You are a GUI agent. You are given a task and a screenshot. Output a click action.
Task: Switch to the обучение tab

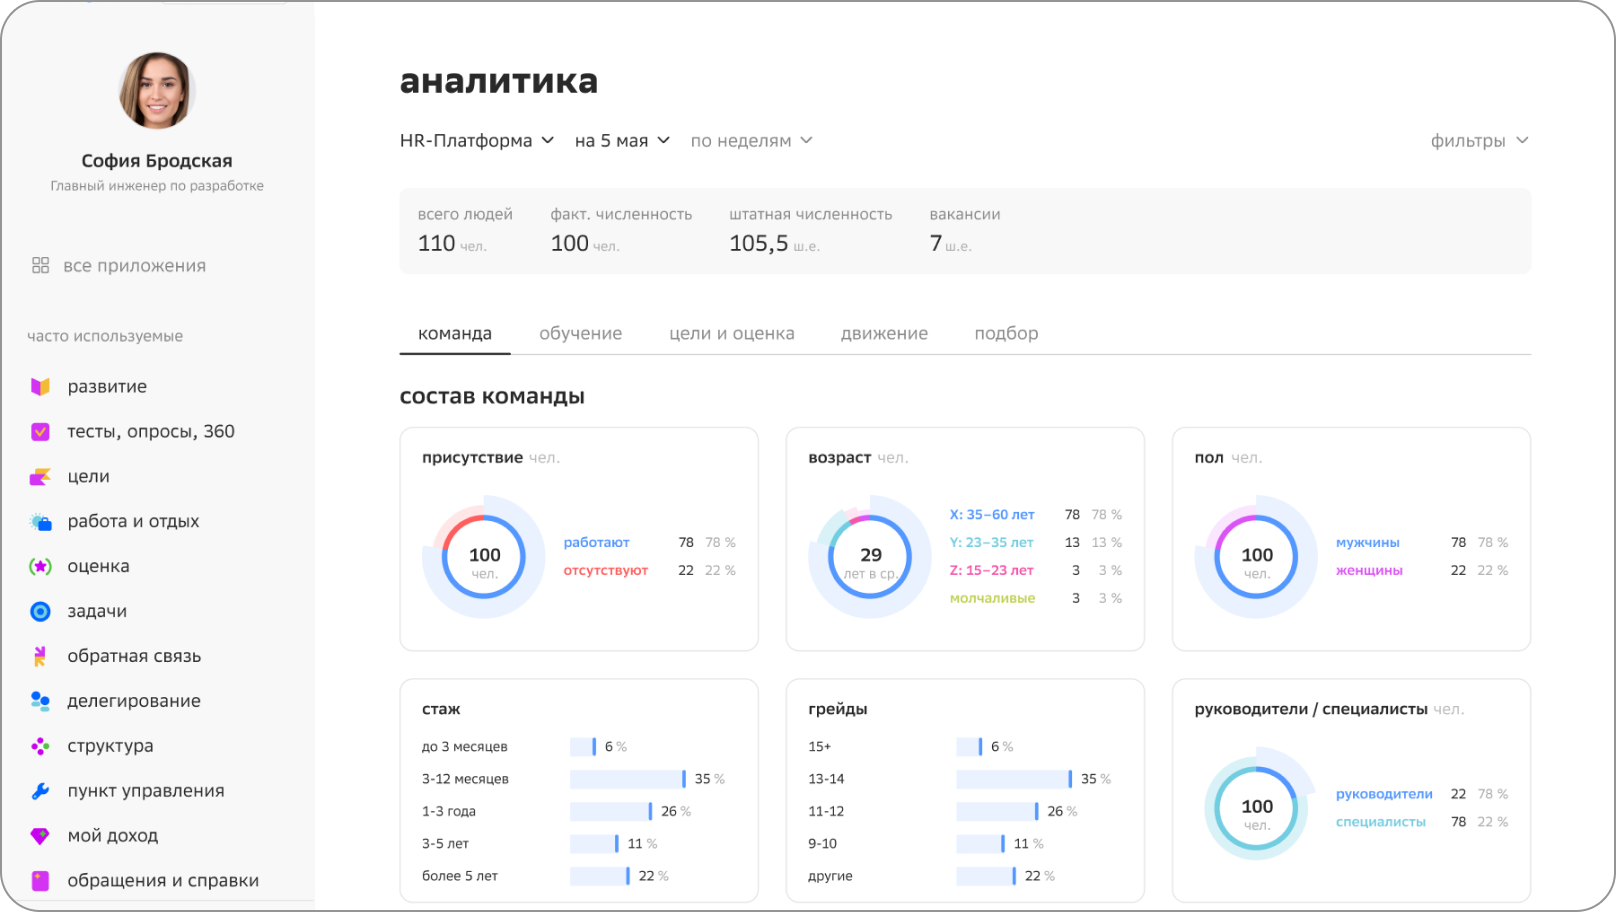(580, 334)
